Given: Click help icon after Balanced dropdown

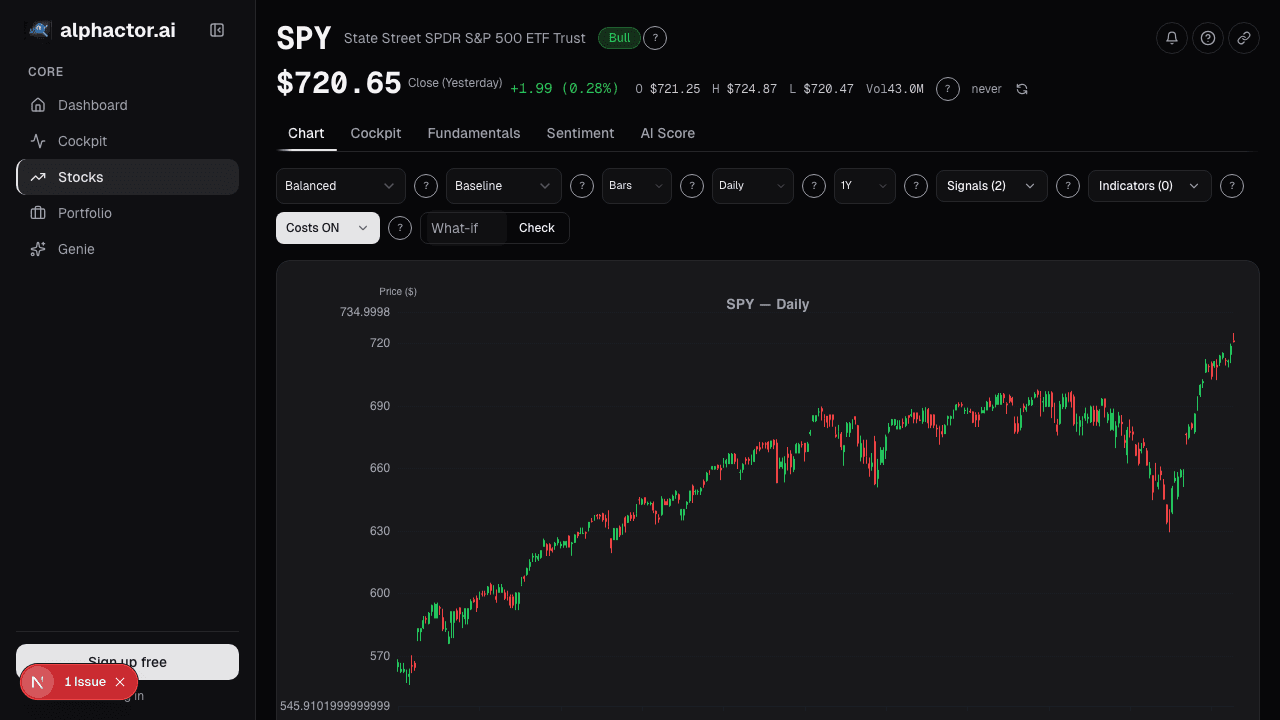Looking at the screenshot, I should pos(426,186).
